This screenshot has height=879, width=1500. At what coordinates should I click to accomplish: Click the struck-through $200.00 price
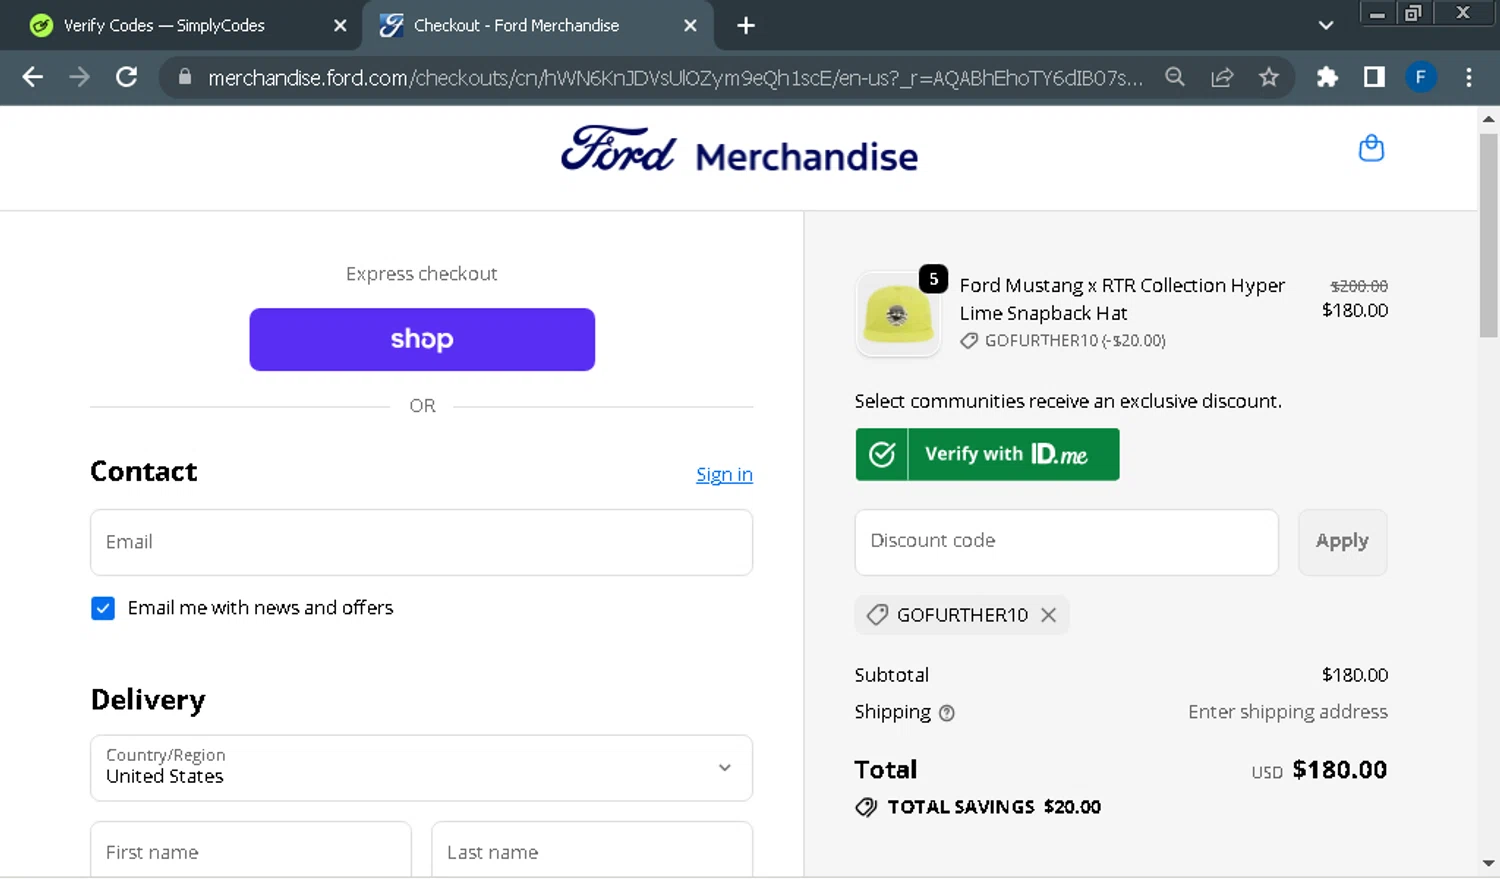(x=1359, y=286)
